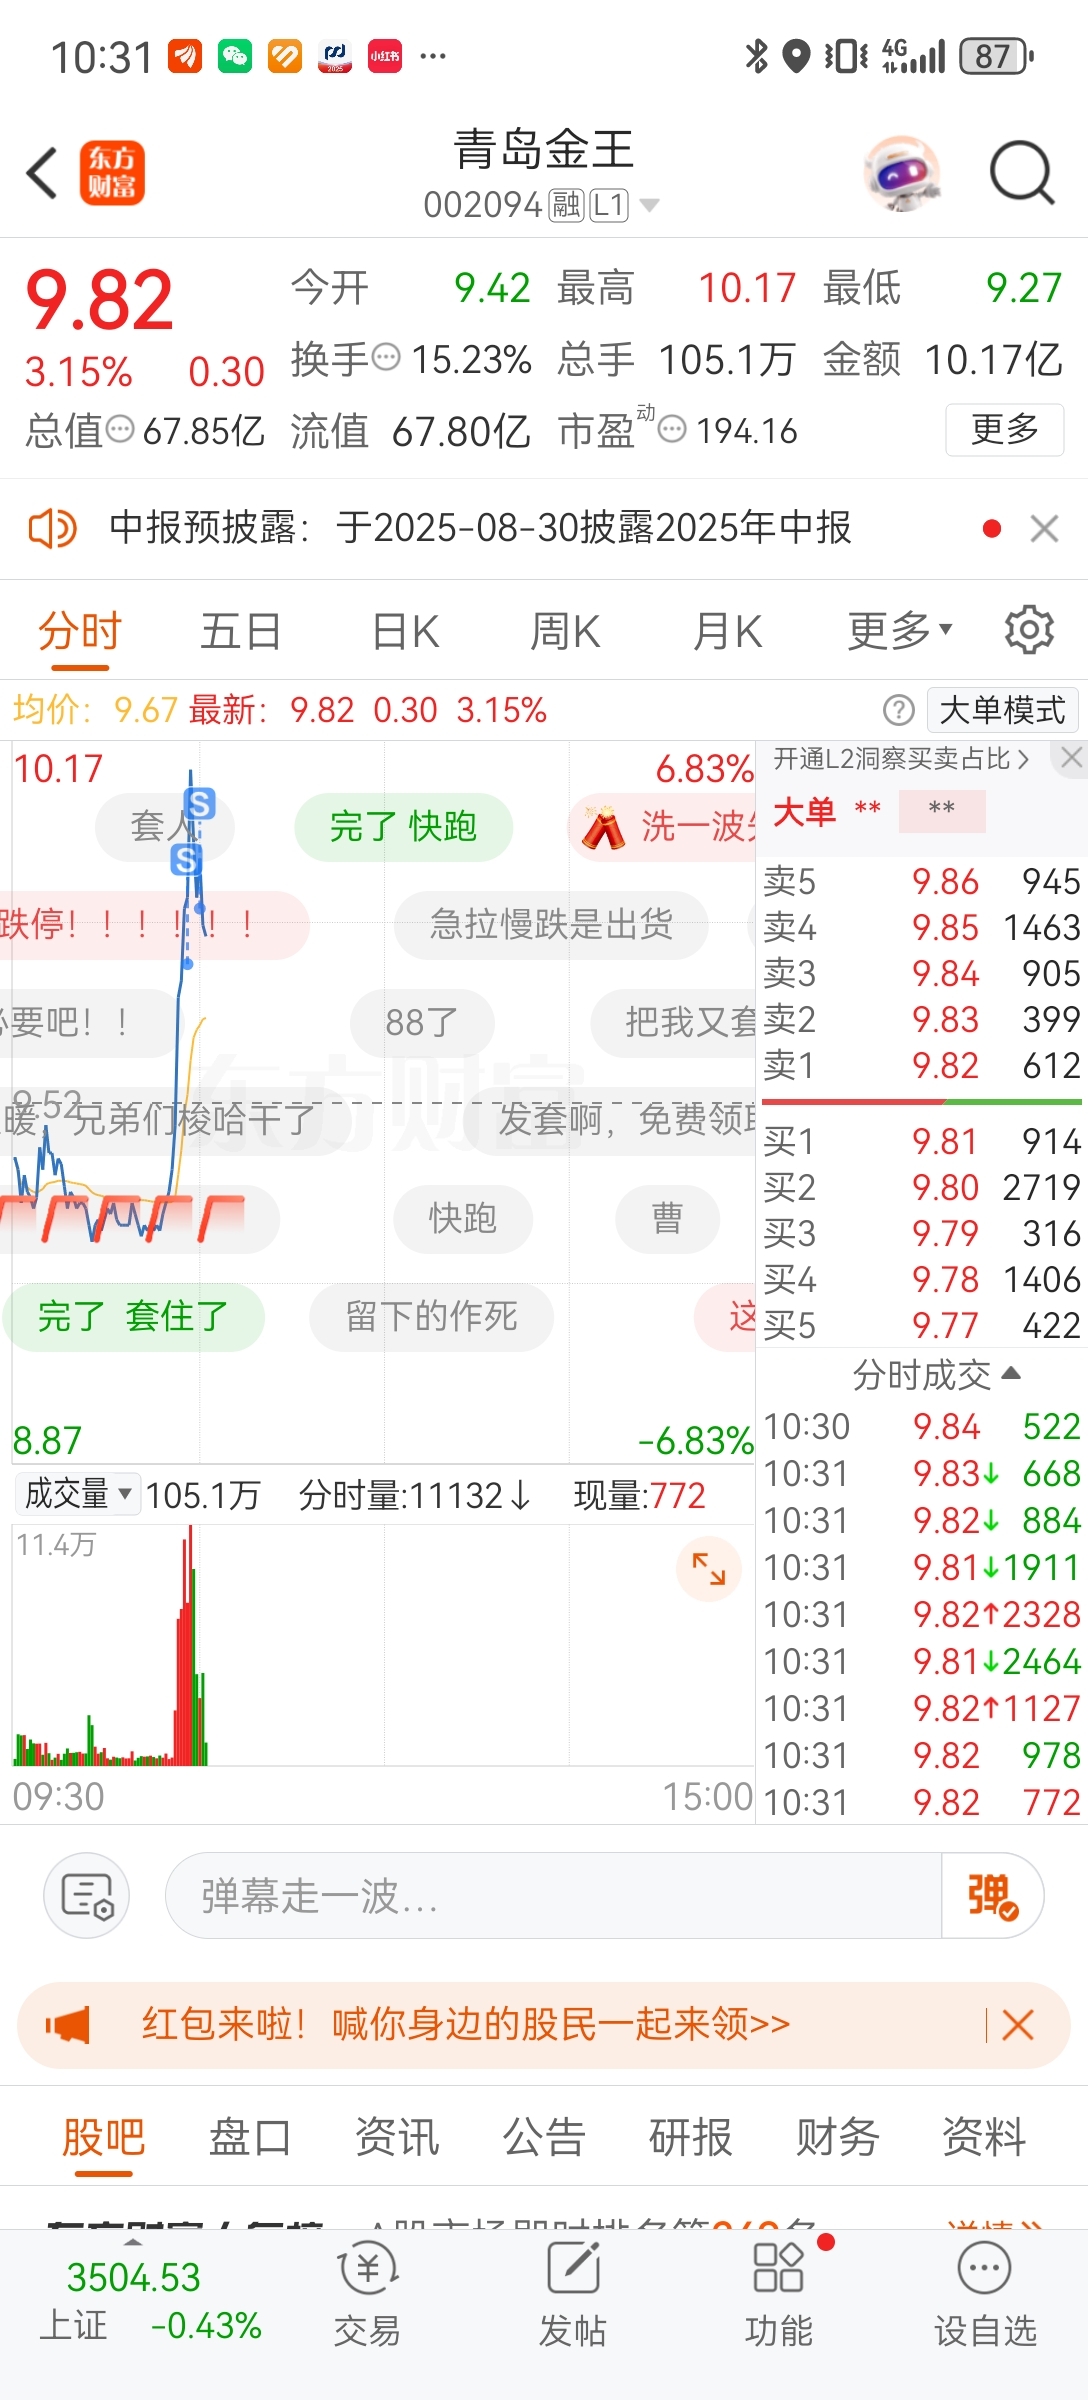The width and height of the screenshot is (1088, 2400).
Task: Toggle the 弹 danmaku switch
Action: [x=992, y=1895]
